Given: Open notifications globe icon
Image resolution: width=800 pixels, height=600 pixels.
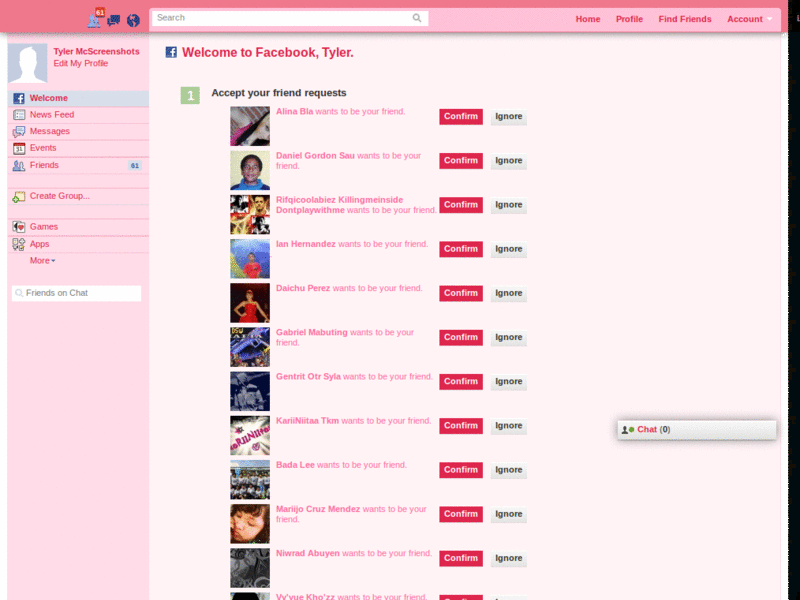Looking at the screenshot, I should click(133, 20).
